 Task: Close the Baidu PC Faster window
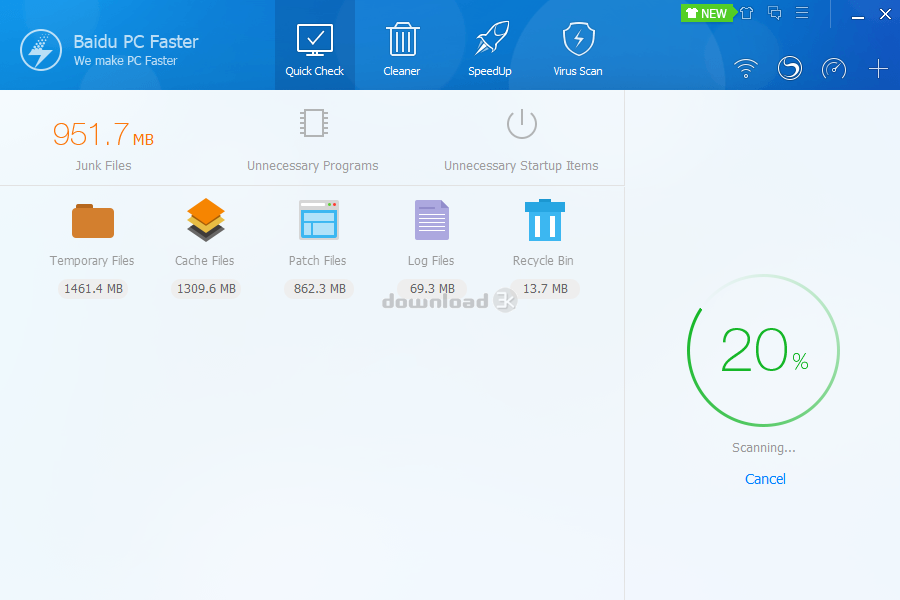pyautogui.click(x=885, y=14)
